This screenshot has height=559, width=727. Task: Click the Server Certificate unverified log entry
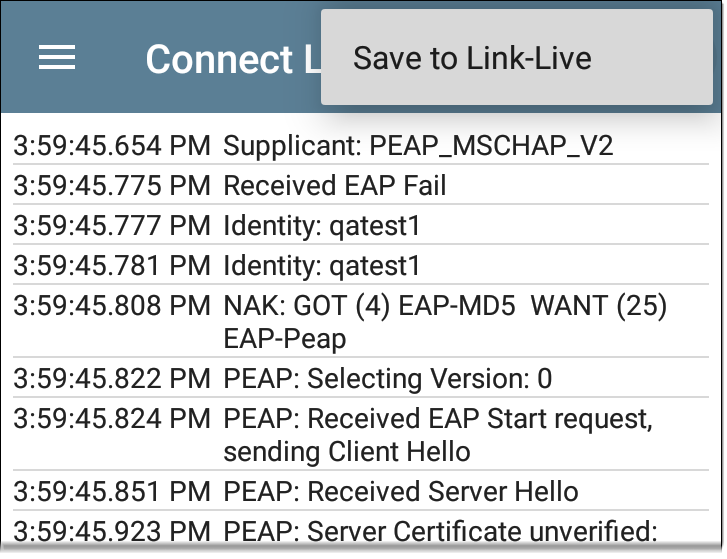pos(361,531)
